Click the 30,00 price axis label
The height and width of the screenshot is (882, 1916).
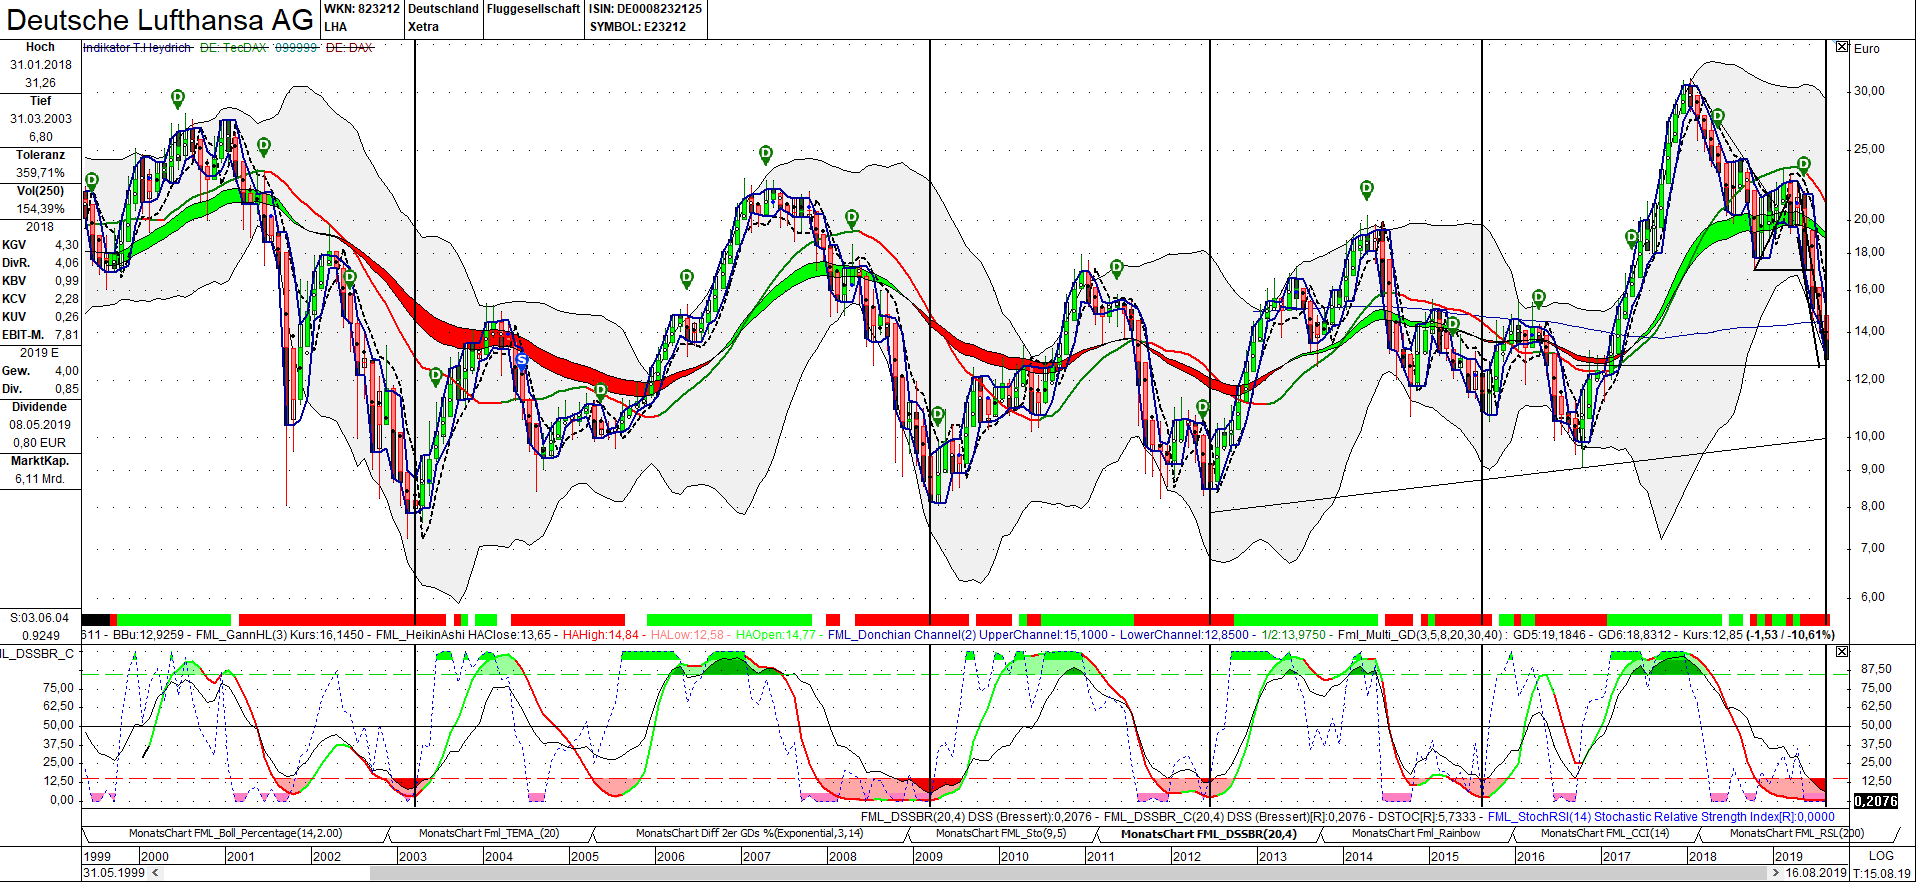(1869, 91)
